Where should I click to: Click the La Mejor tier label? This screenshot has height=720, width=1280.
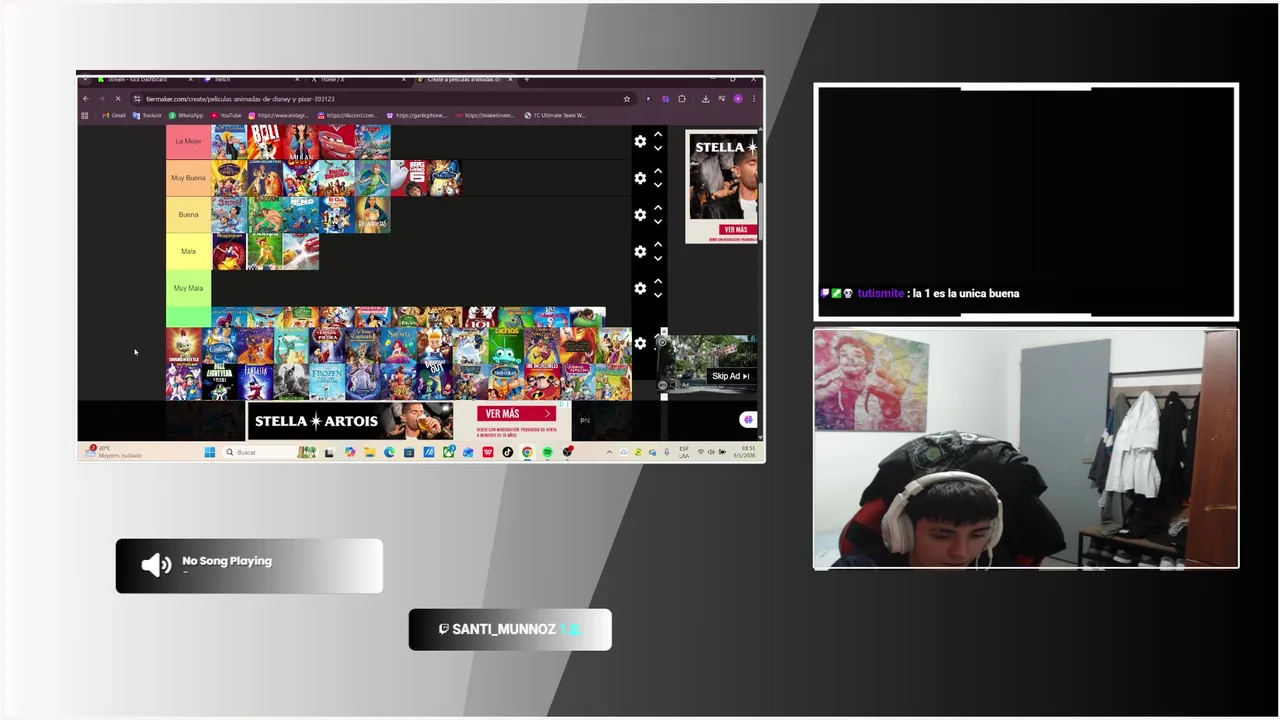click(188, 141)
